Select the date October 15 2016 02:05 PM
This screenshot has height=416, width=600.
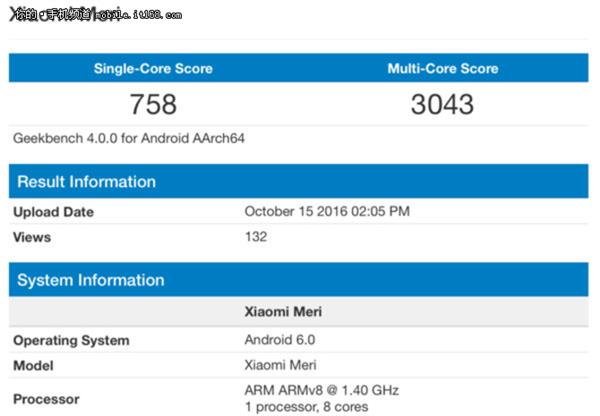tap(327, 211)
